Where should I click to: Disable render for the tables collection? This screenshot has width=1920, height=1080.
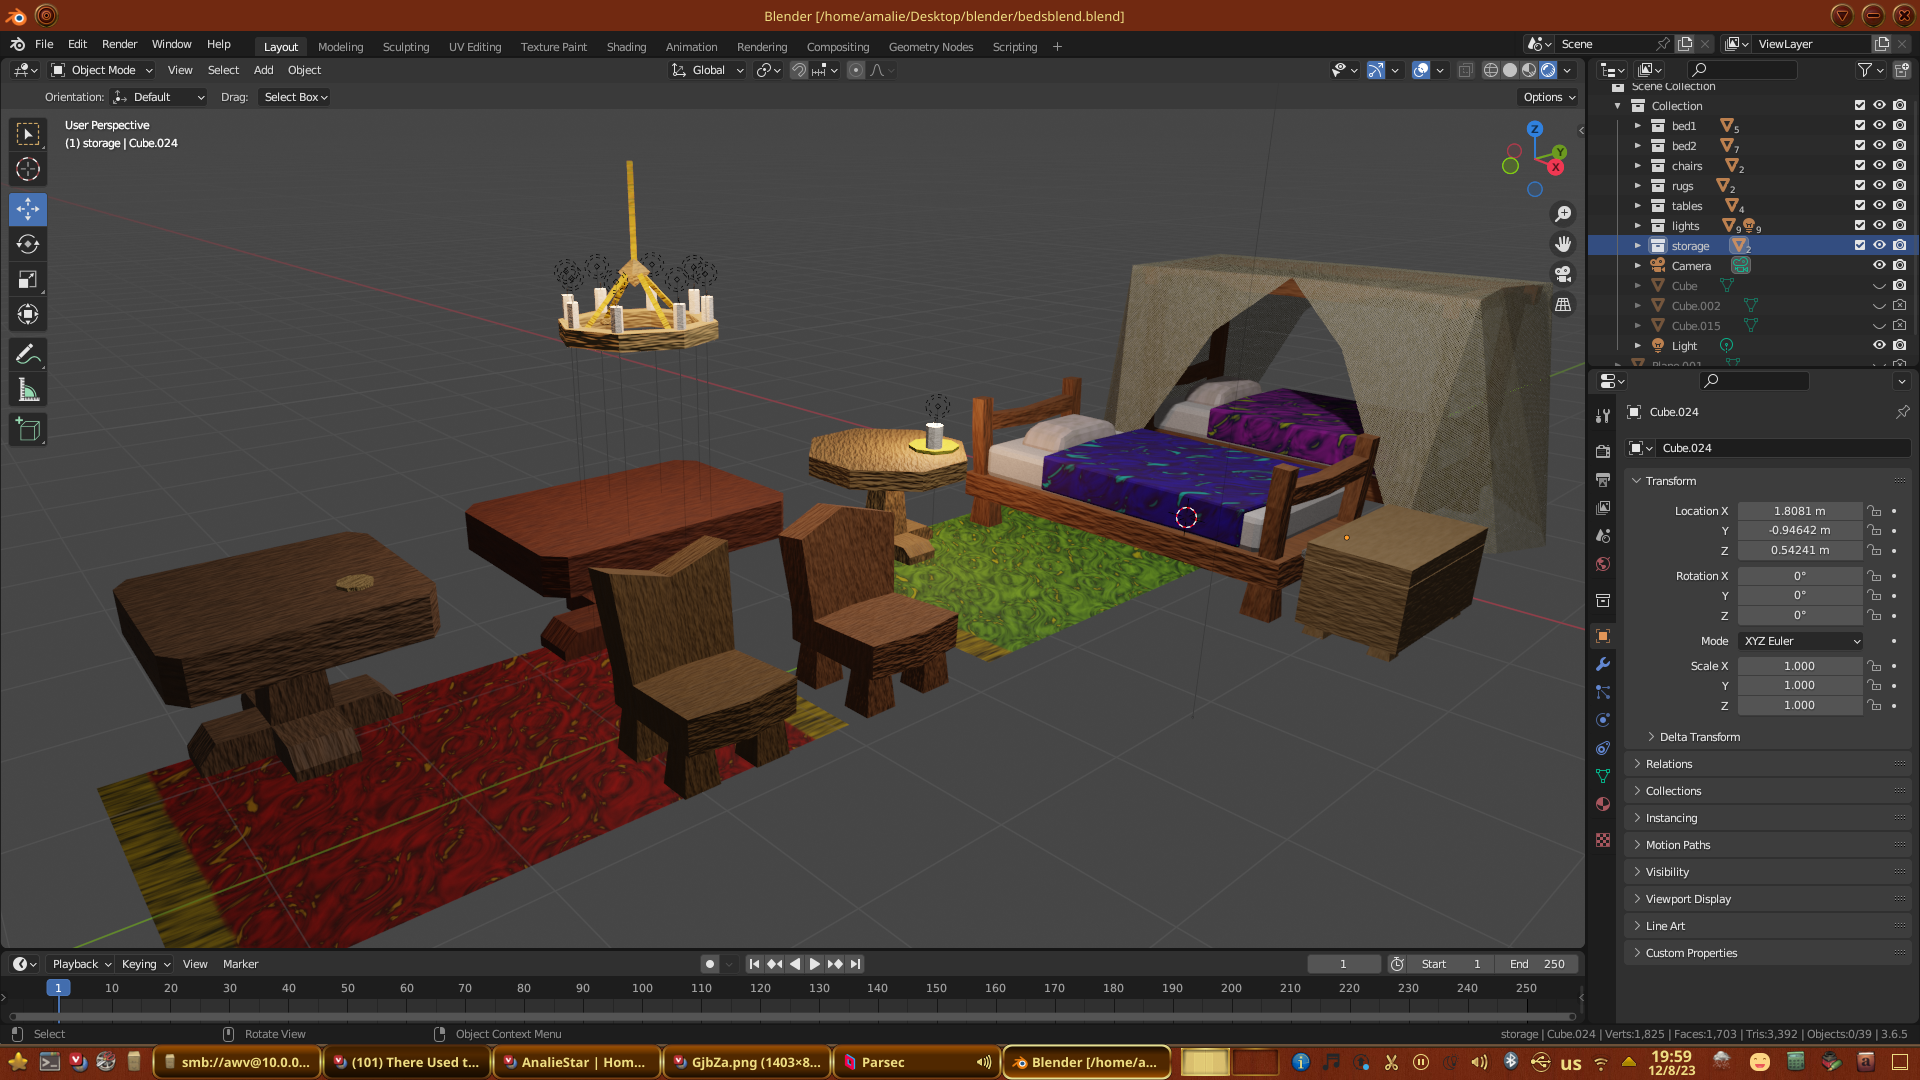pos(1899,206)
